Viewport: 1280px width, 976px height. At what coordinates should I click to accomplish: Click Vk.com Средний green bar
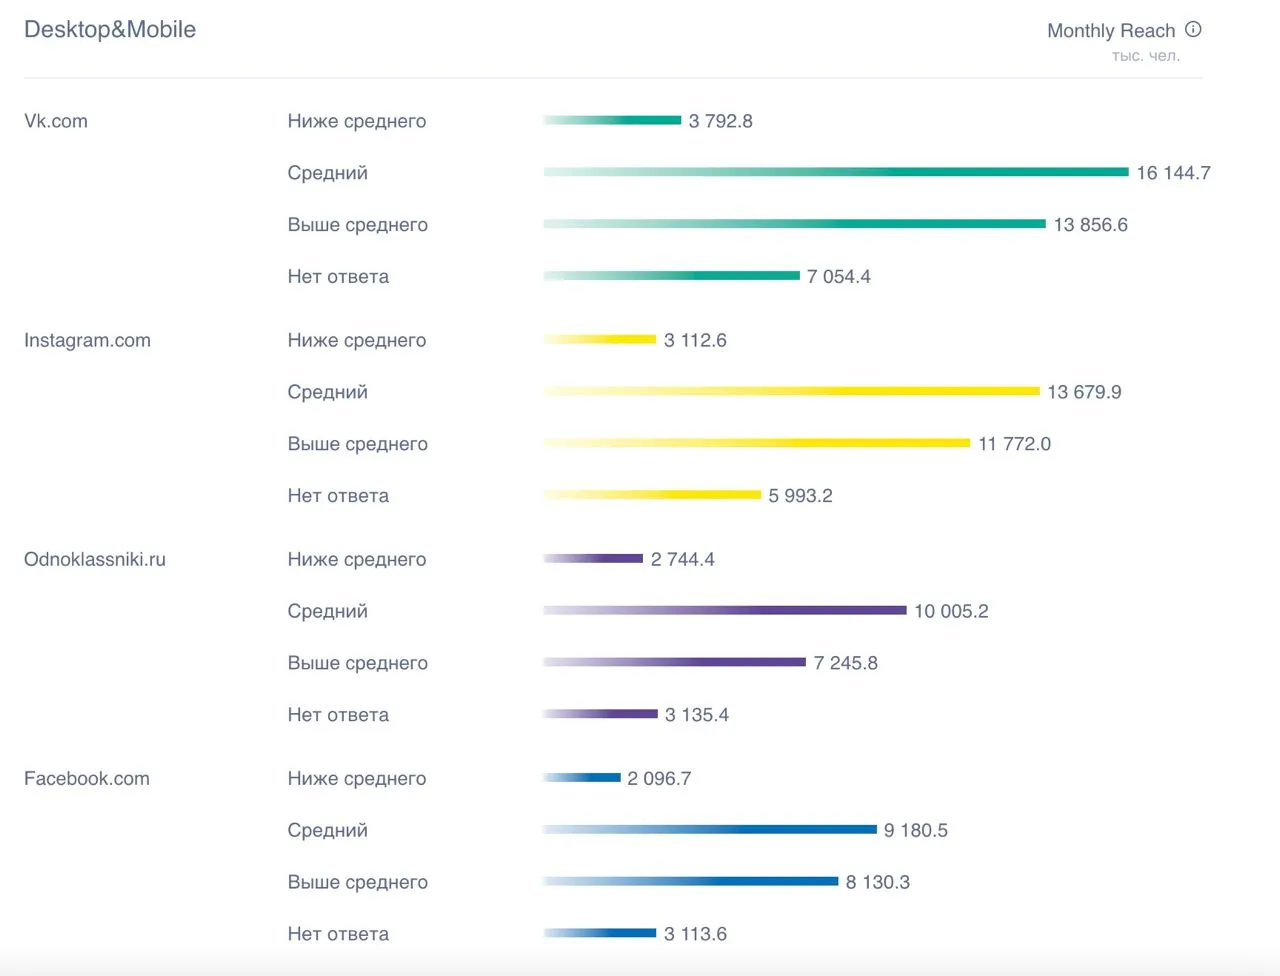(x=836, y=172)
